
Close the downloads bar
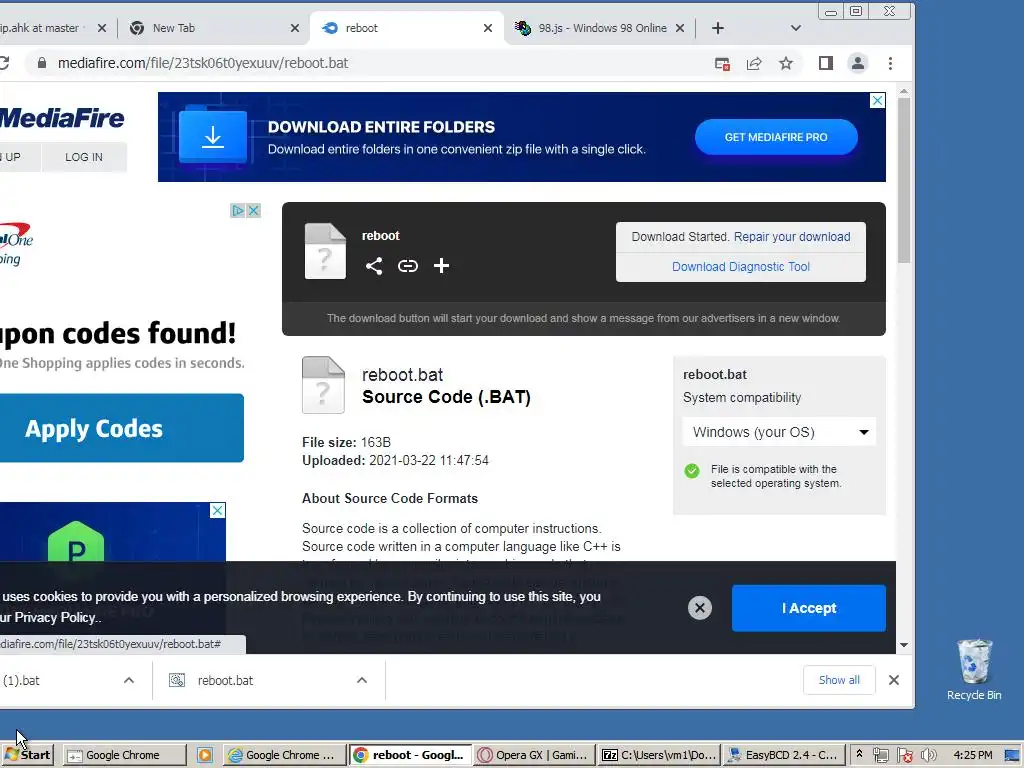pyautogui.click(x=894, y=680)
